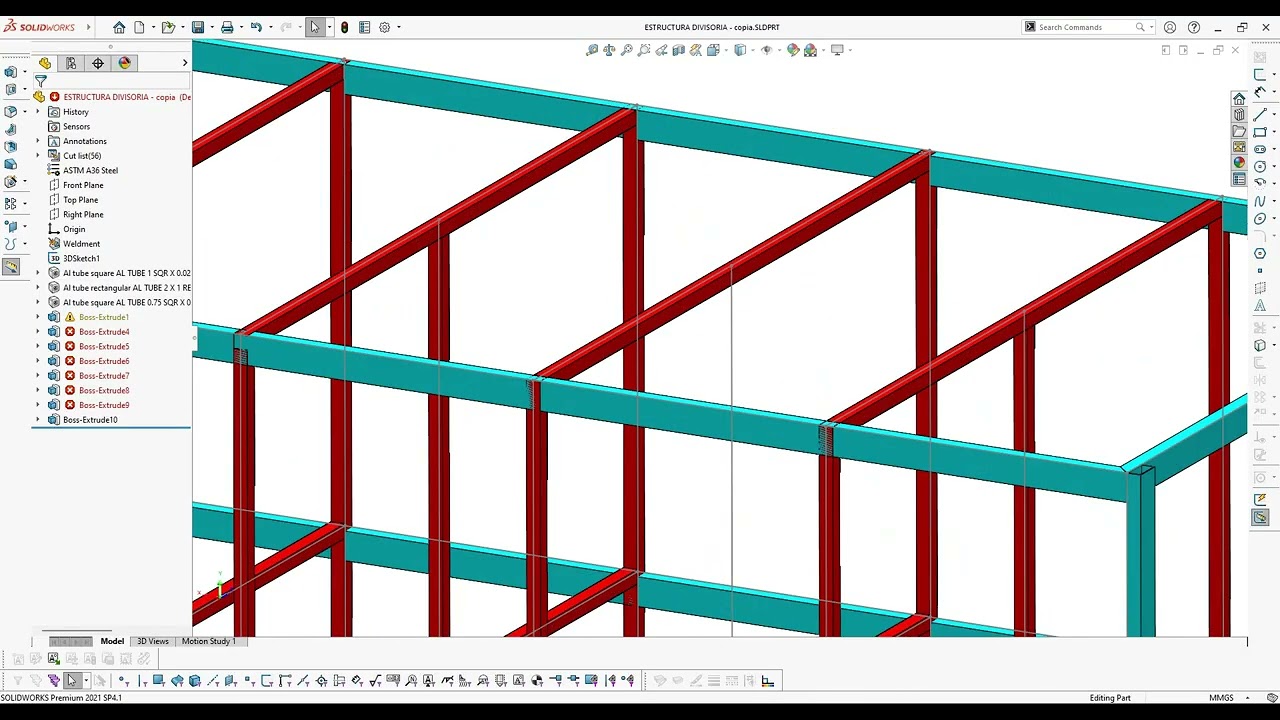Image resolution: width=1280 pixels, height=720 pixels.
Task: Open the ConfigurationManager tab icon
Action: click(x=98, y=63)
